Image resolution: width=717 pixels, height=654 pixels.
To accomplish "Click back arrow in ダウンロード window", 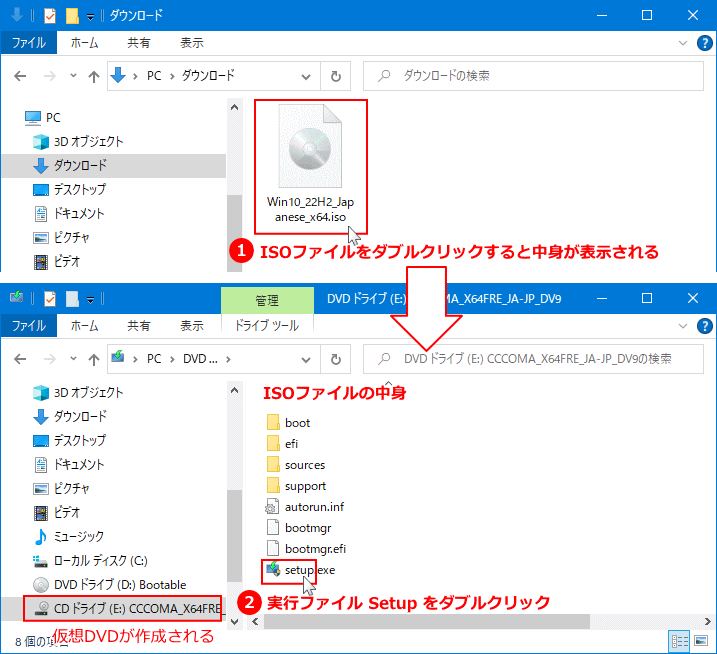I will 20,76.
